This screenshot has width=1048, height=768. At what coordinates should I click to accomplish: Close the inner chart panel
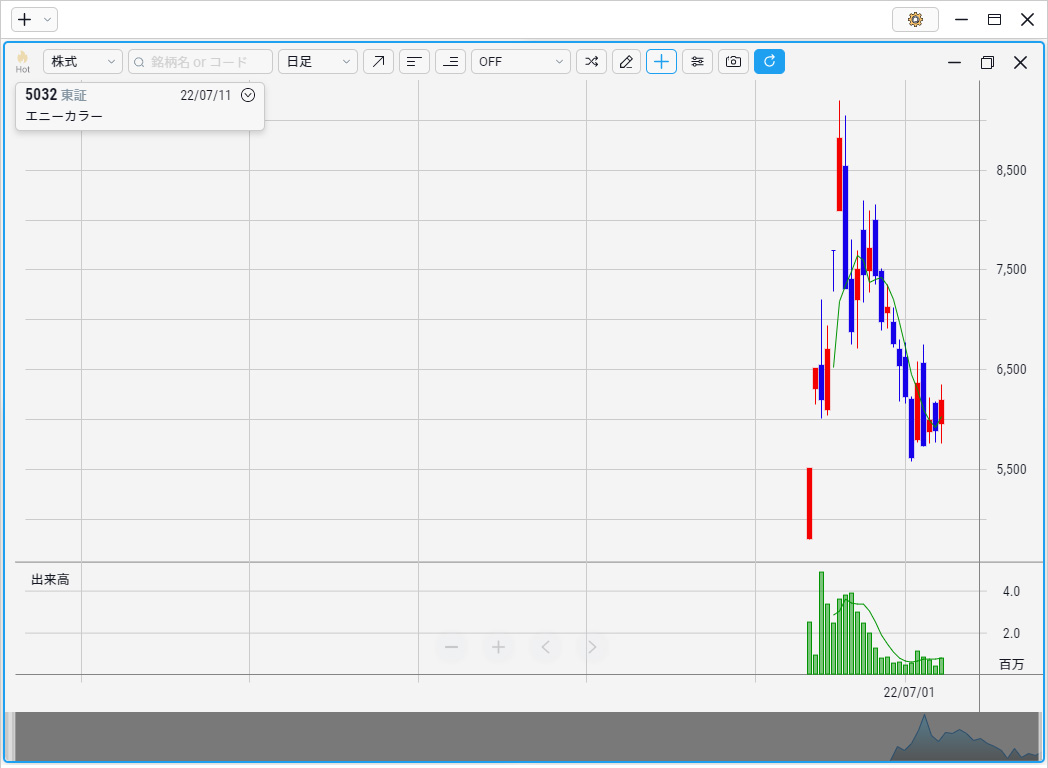(x=1020, y=62)
